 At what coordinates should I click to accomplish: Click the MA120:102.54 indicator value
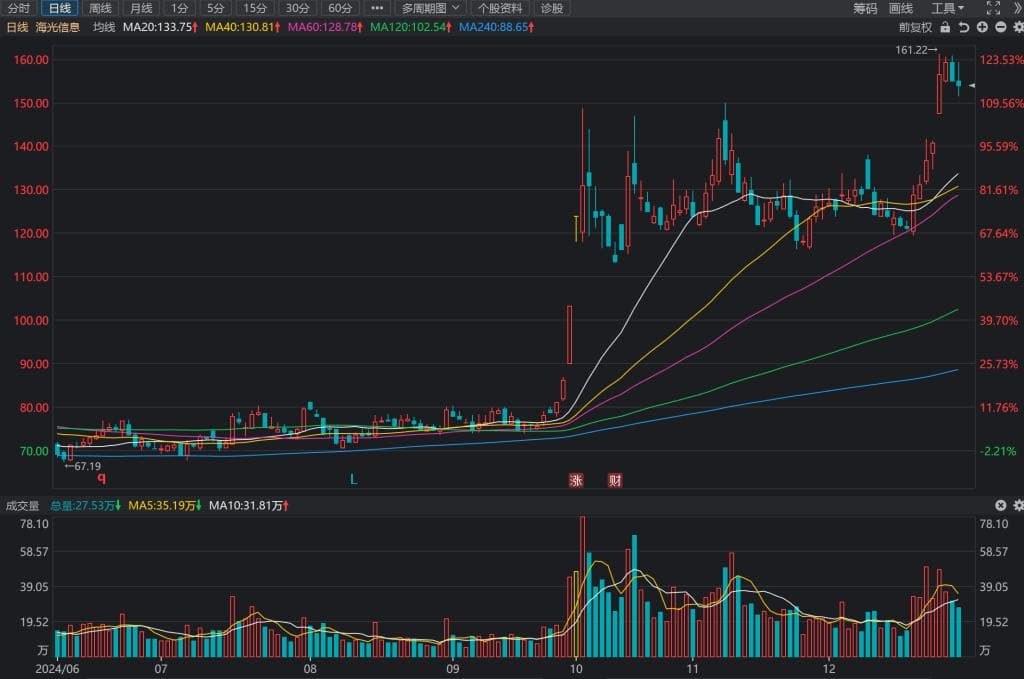click(x=410, y=27)
